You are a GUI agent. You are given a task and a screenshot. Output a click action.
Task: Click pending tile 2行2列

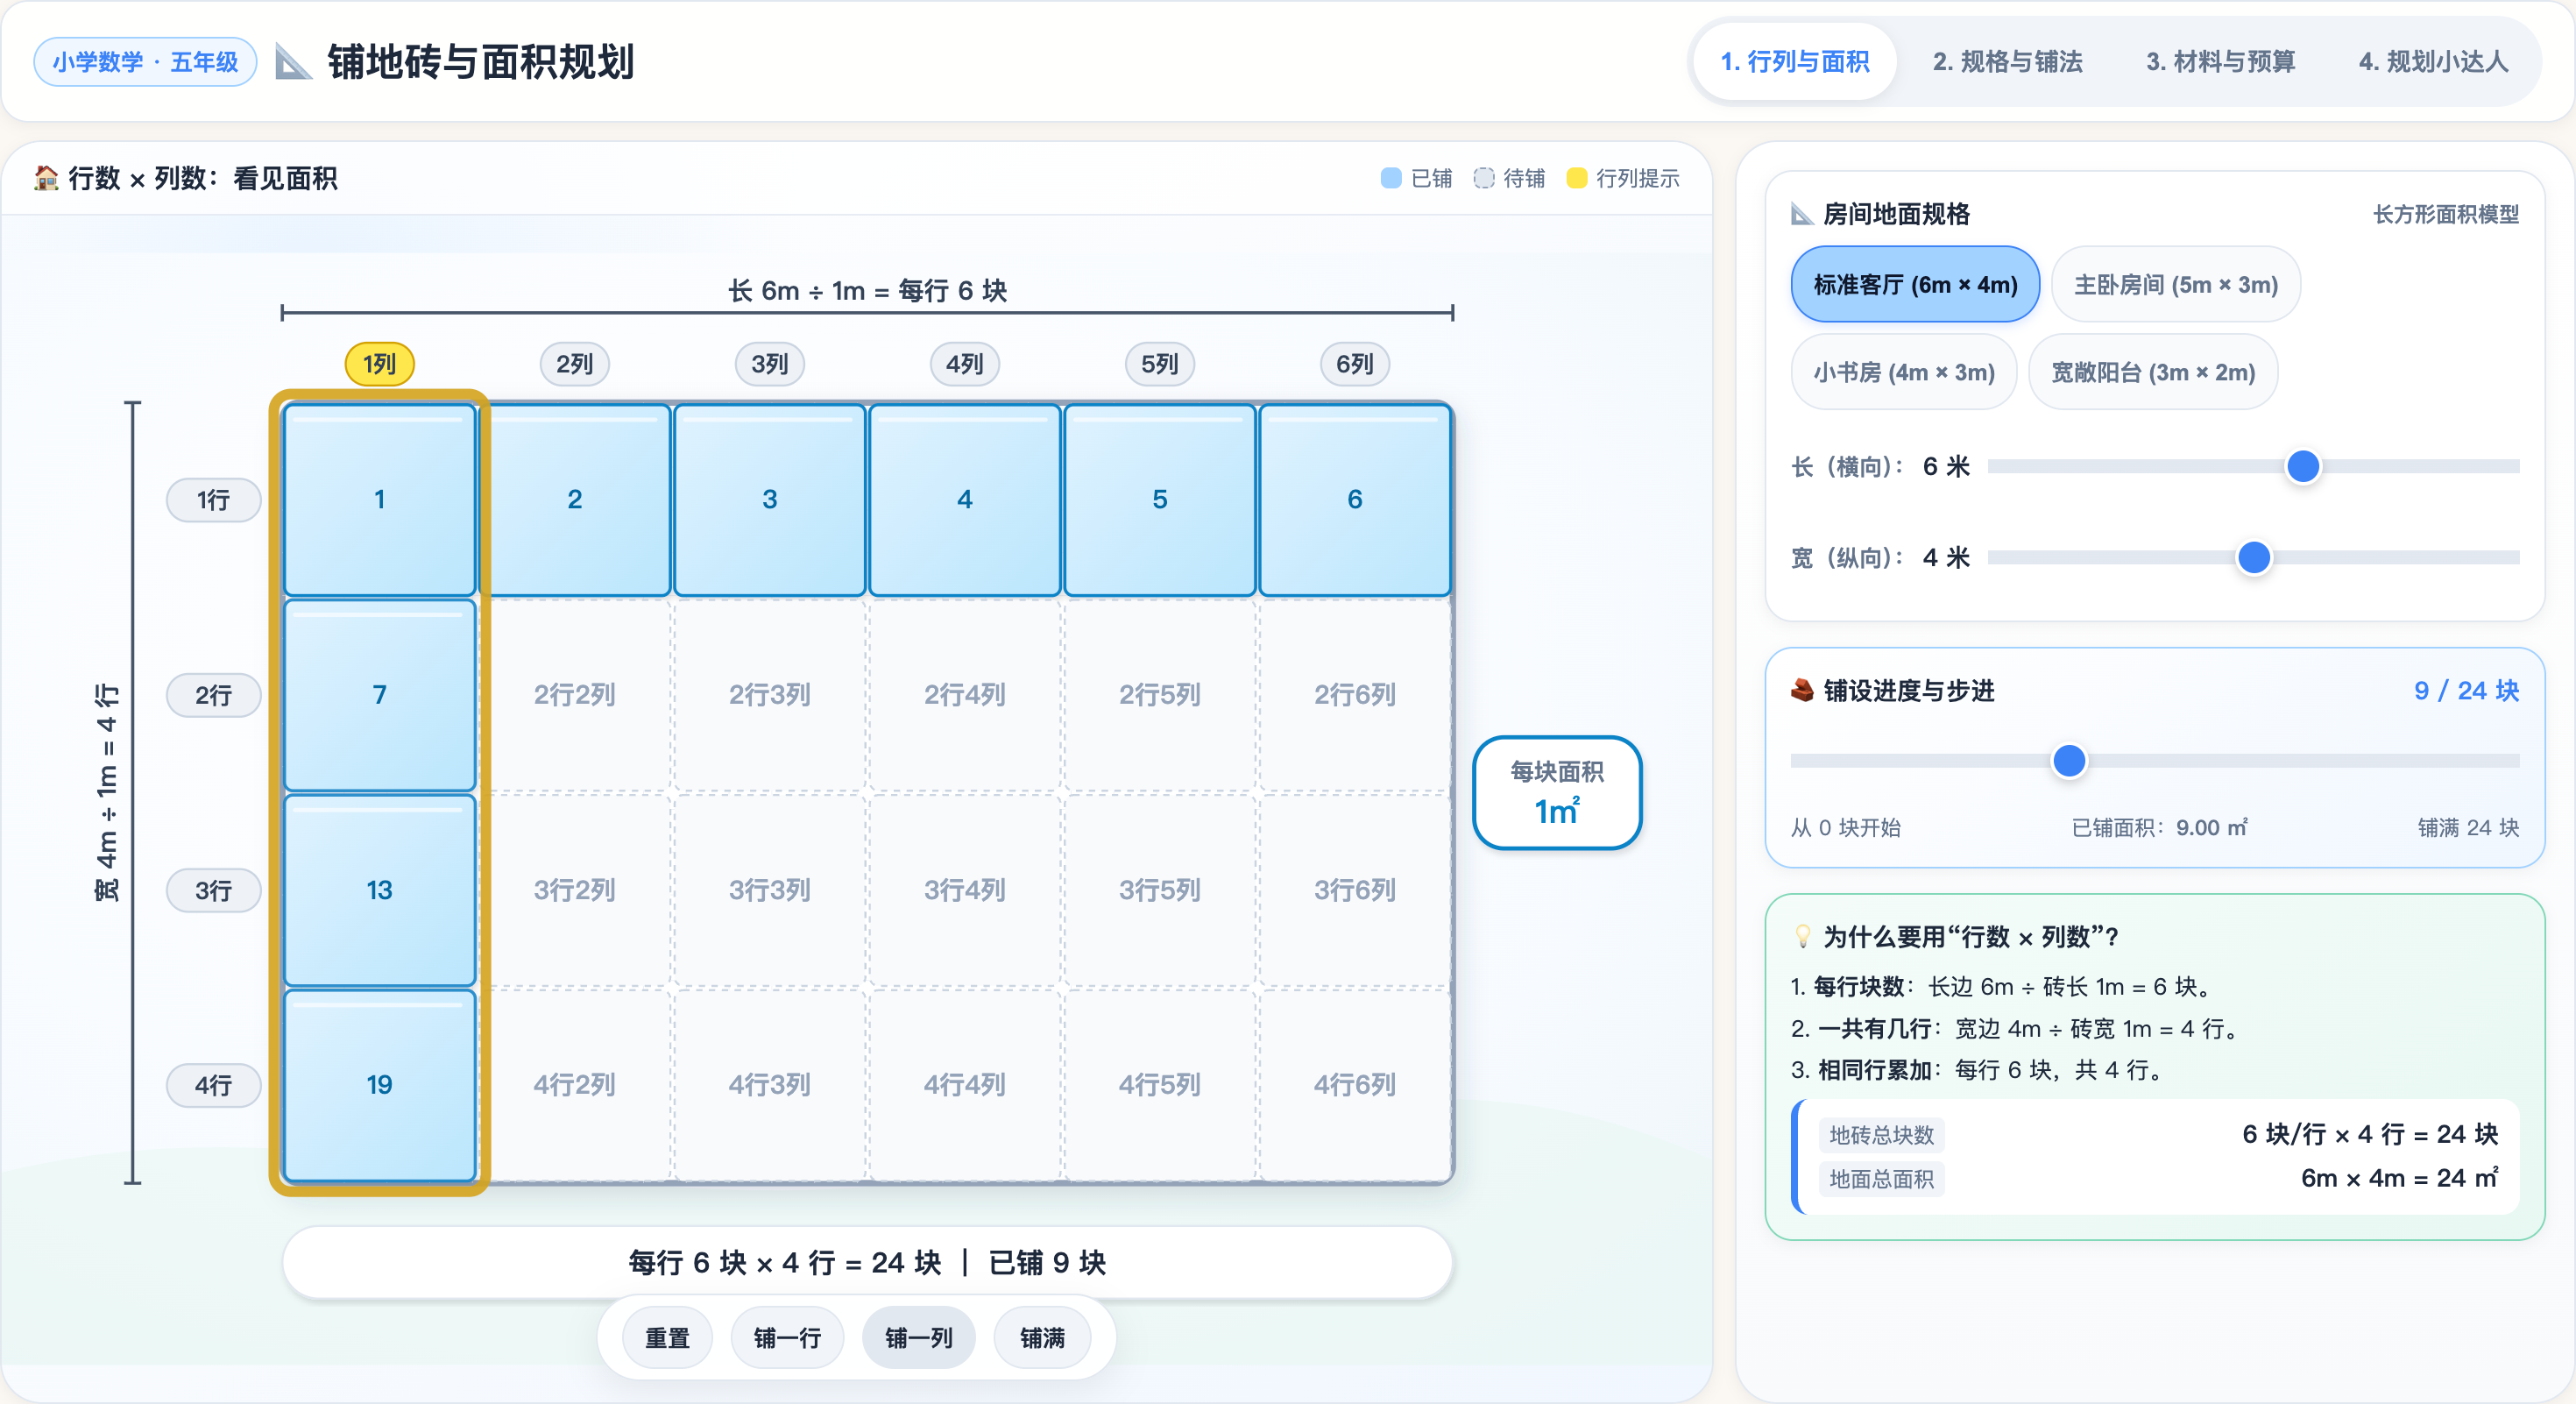pyautogui.click(x=574, y=695)
